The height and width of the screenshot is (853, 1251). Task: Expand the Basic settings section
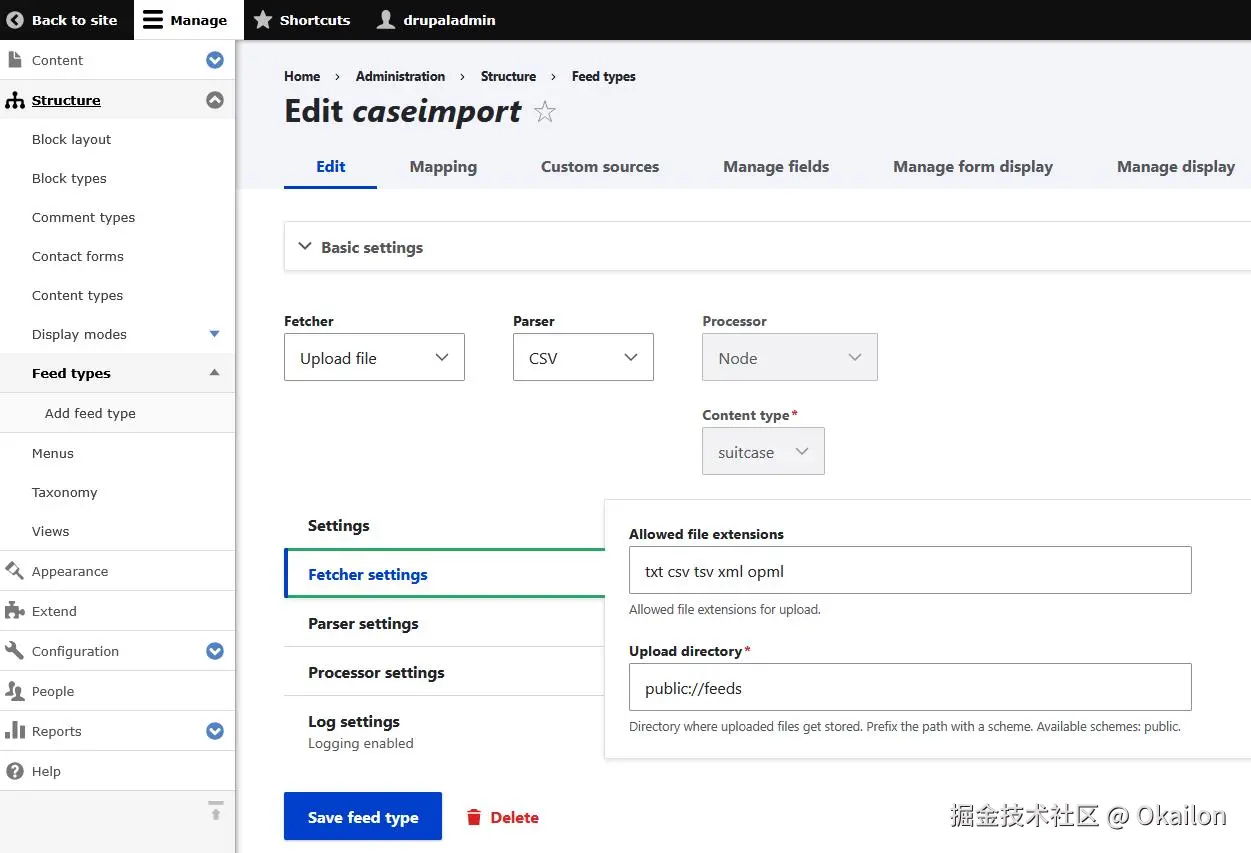[x=767, y=247]
